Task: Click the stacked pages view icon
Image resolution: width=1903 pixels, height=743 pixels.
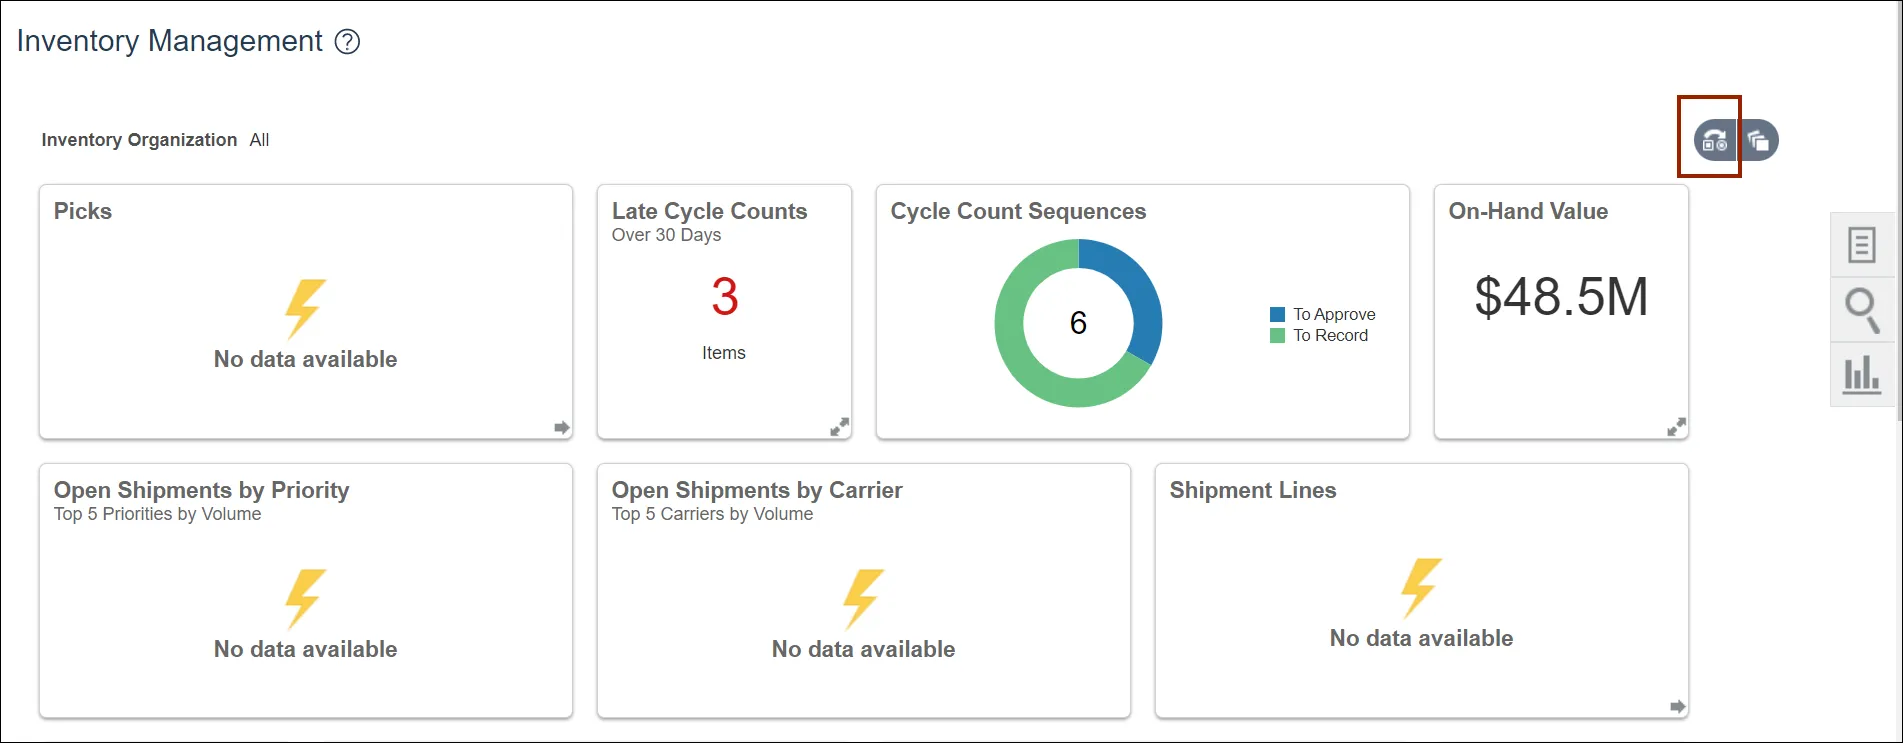Action: 1759,141
